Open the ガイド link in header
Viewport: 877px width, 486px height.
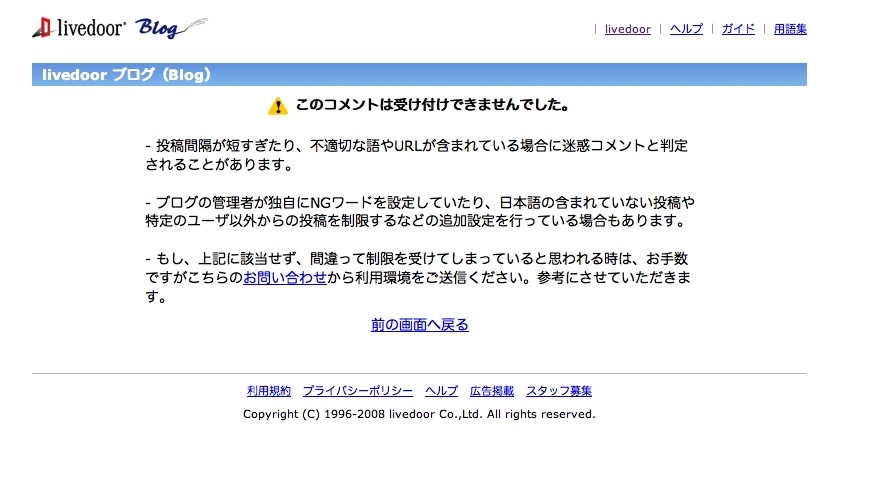738,29
